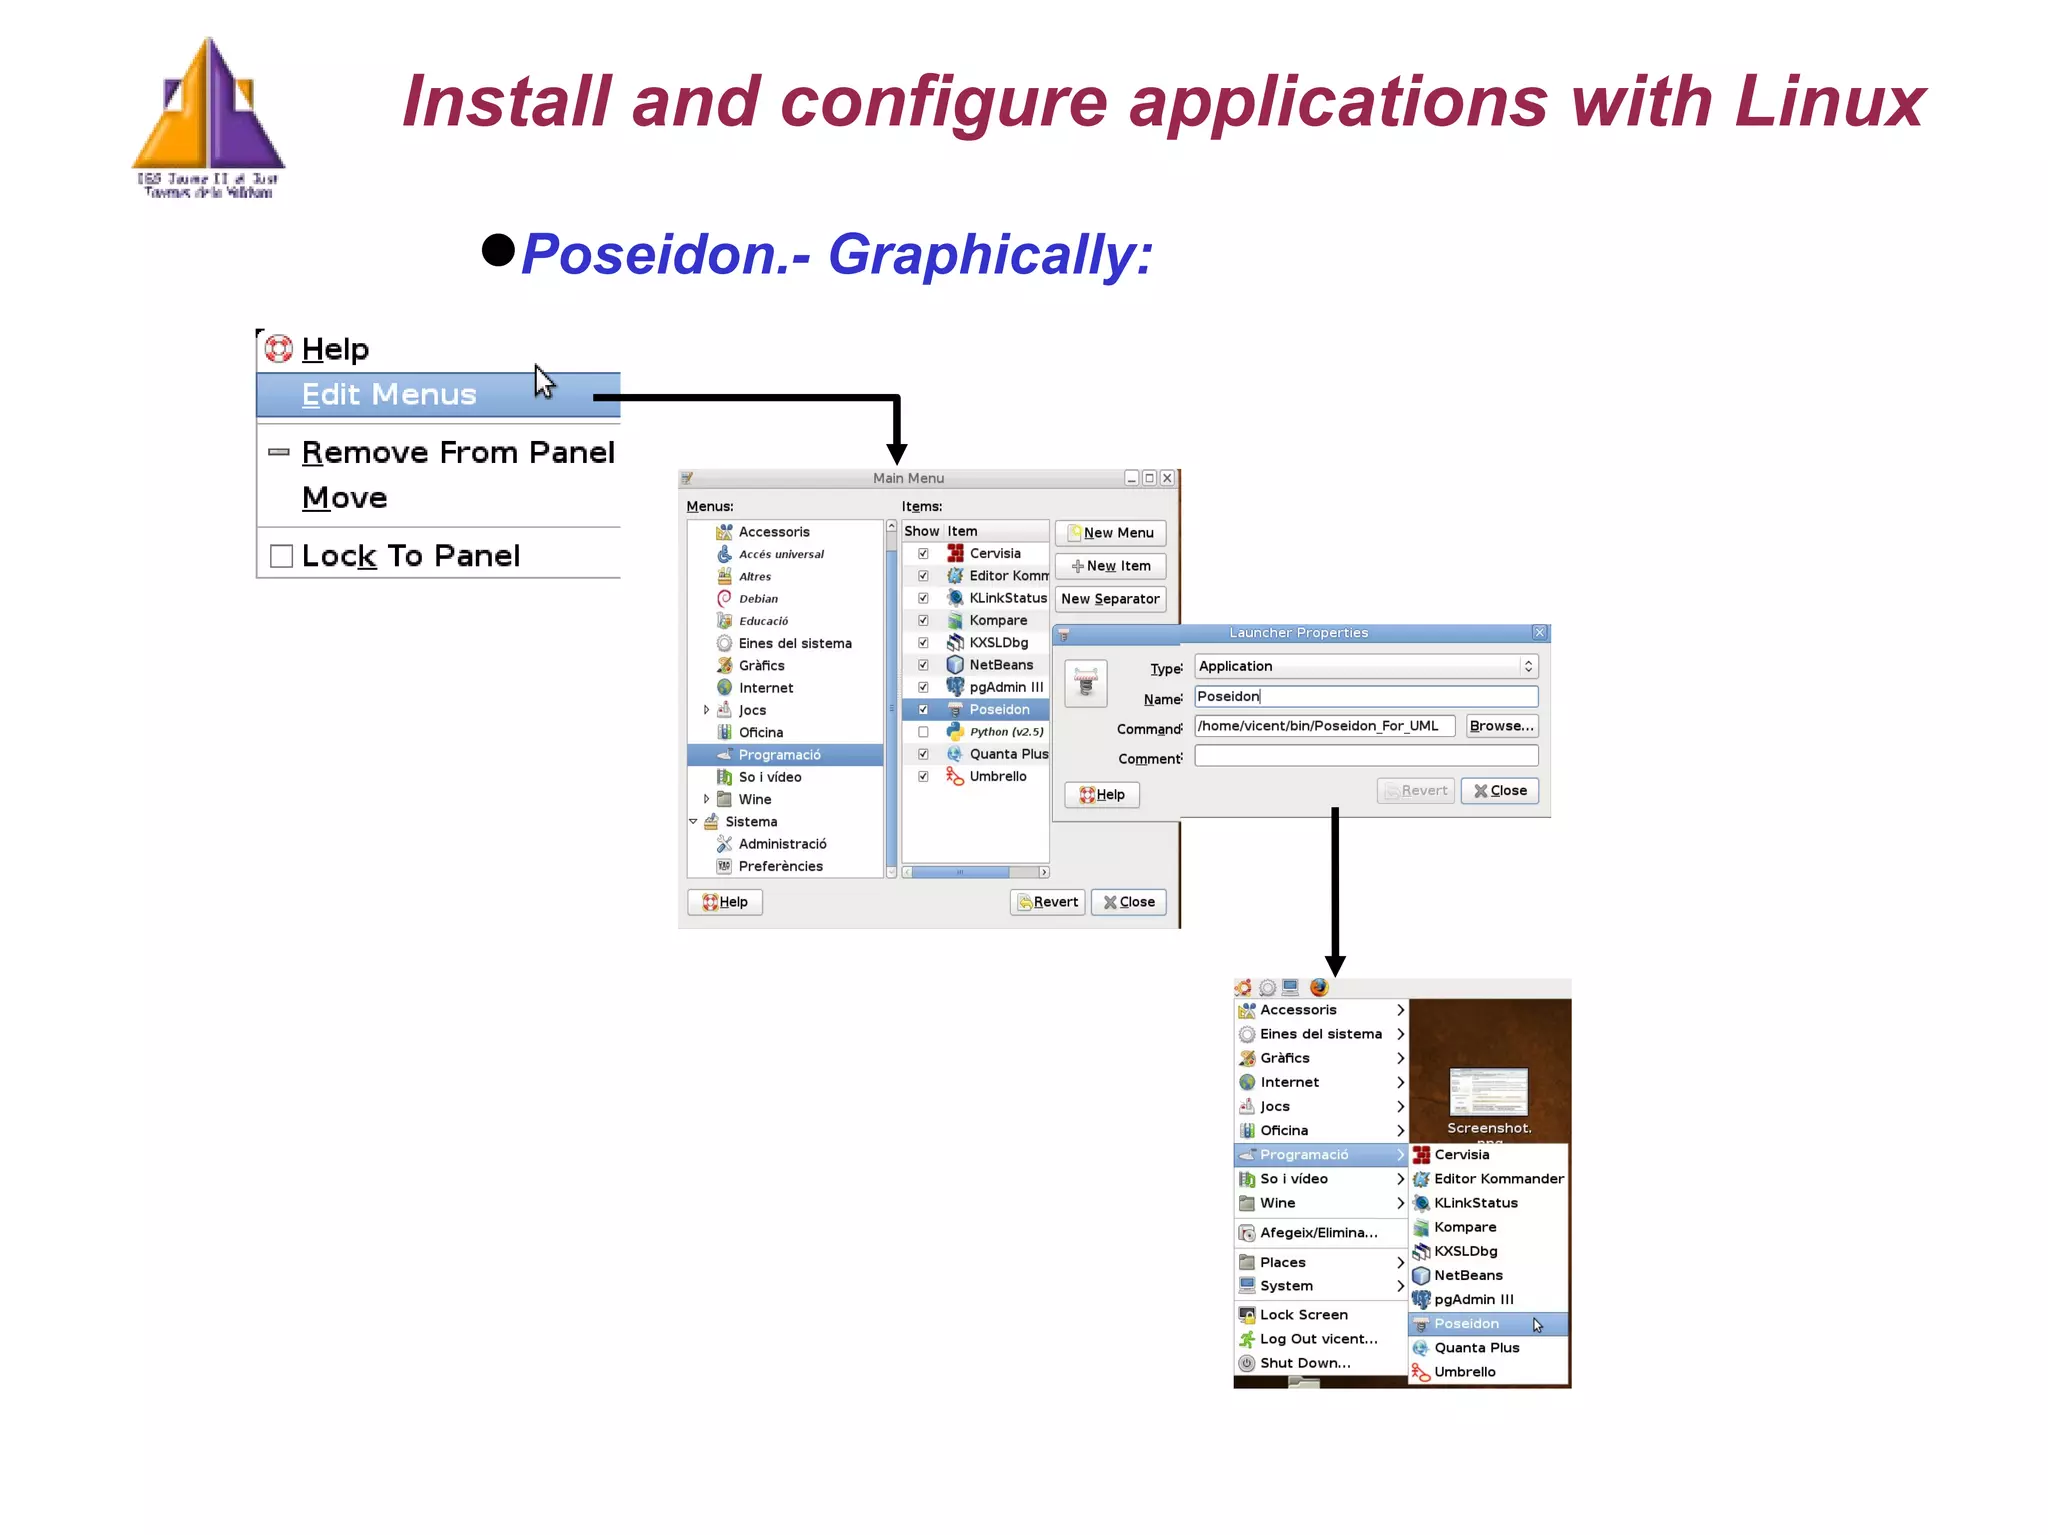This screenshot has width=2048, height=1535.
Task: Click the Umbrello icon in items list
Action: click(x=955, y=776)
